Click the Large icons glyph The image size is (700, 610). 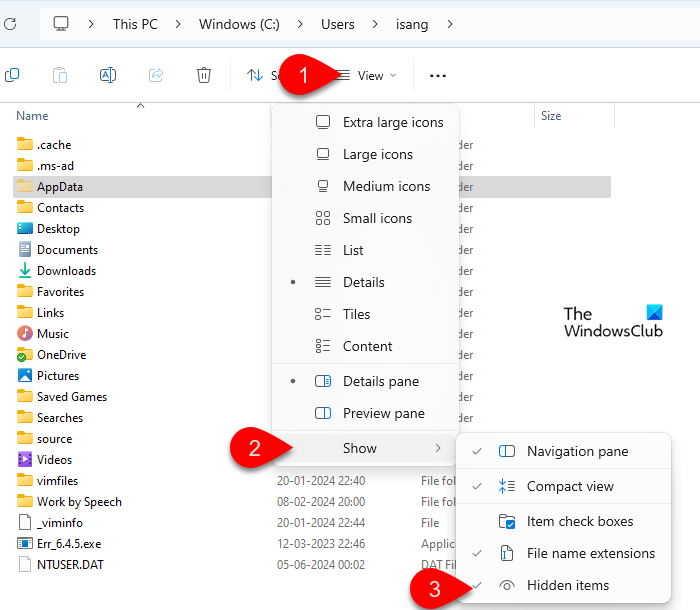(x=323, y=154)
